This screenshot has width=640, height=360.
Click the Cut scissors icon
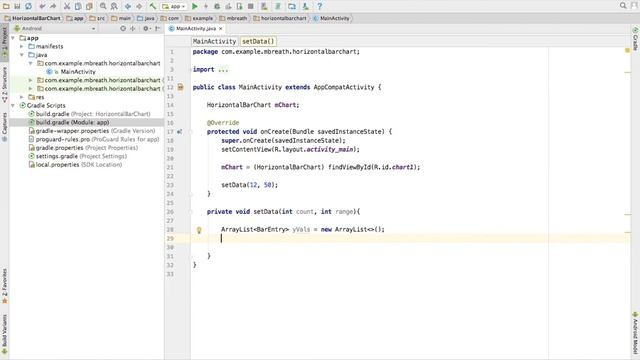67,6
